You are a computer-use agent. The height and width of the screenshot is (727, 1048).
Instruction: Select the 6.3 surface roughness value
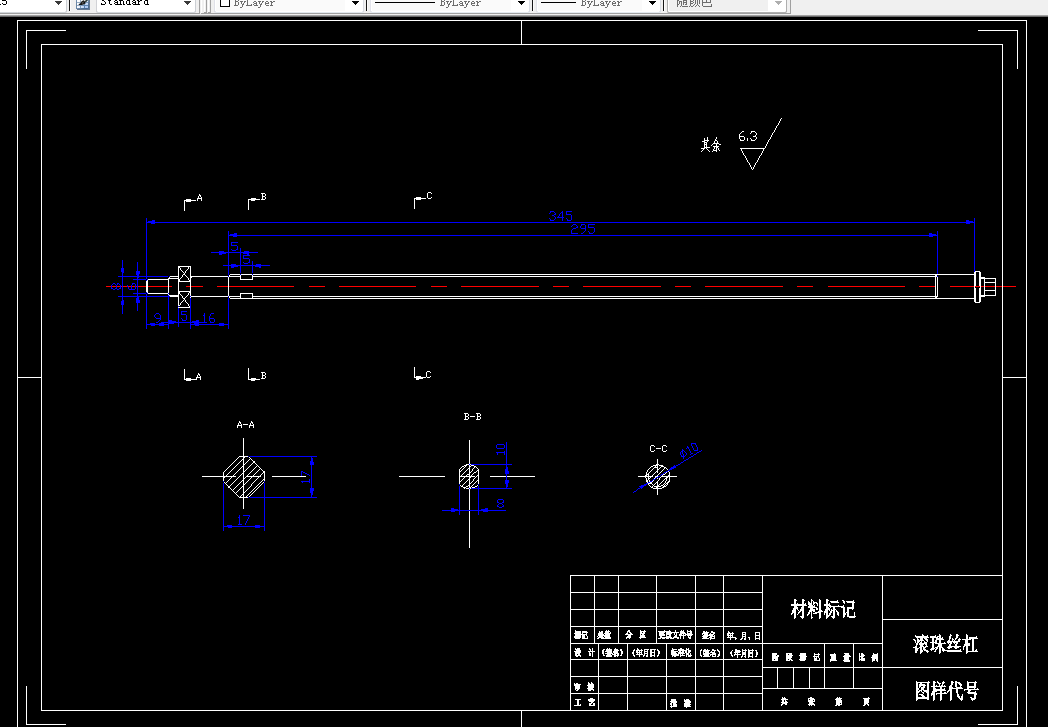(x=748, y=136)
